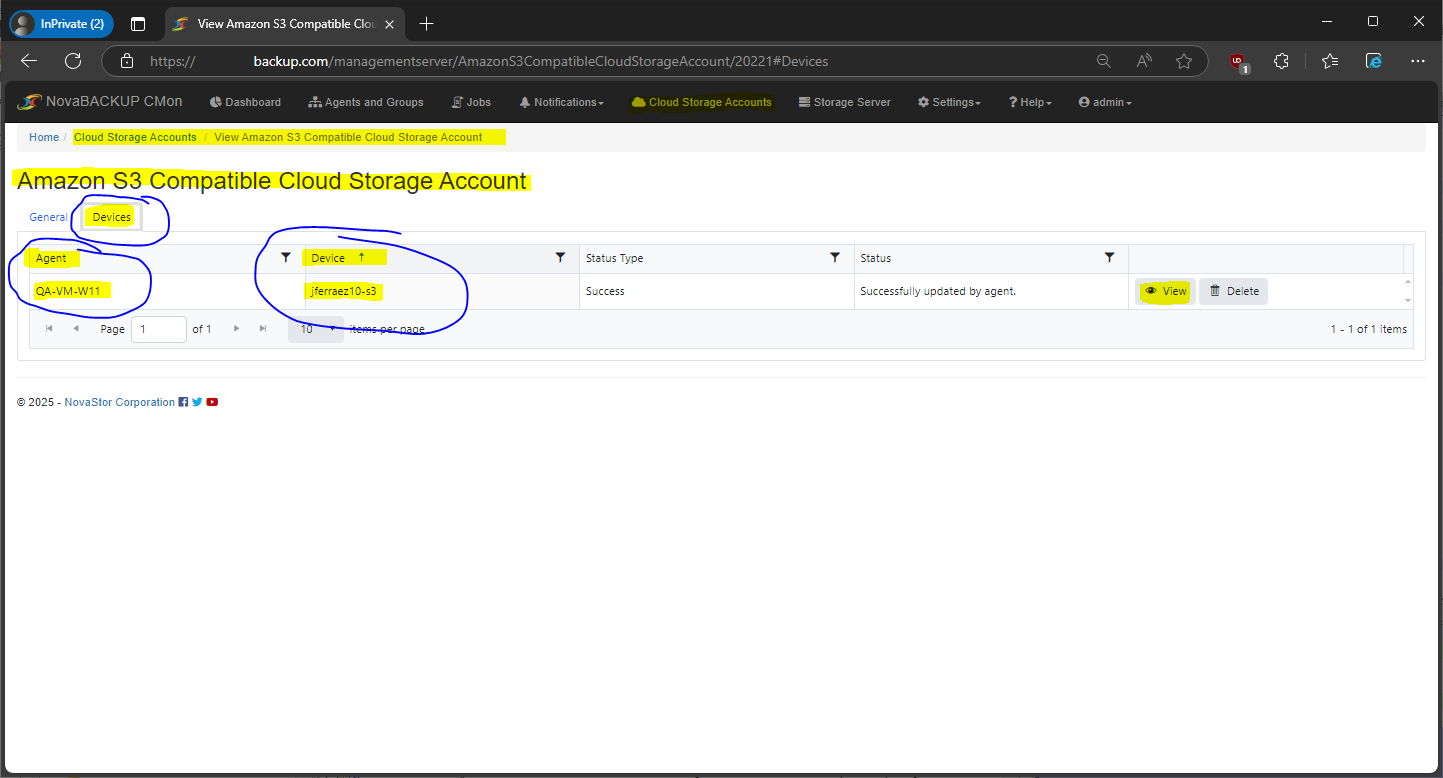This screenshot has height=778, width=1443.
Task: Expand the Notifications dropdown
Action: [x=561, y=102]
